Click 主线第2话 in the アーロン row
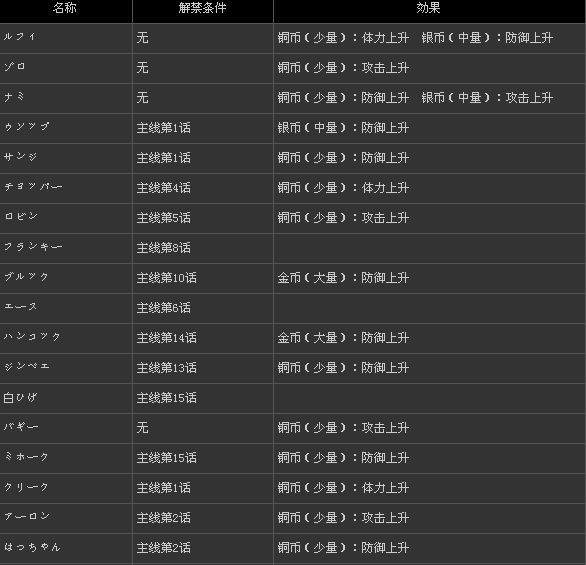586x565 pixels. coord(164,518)
